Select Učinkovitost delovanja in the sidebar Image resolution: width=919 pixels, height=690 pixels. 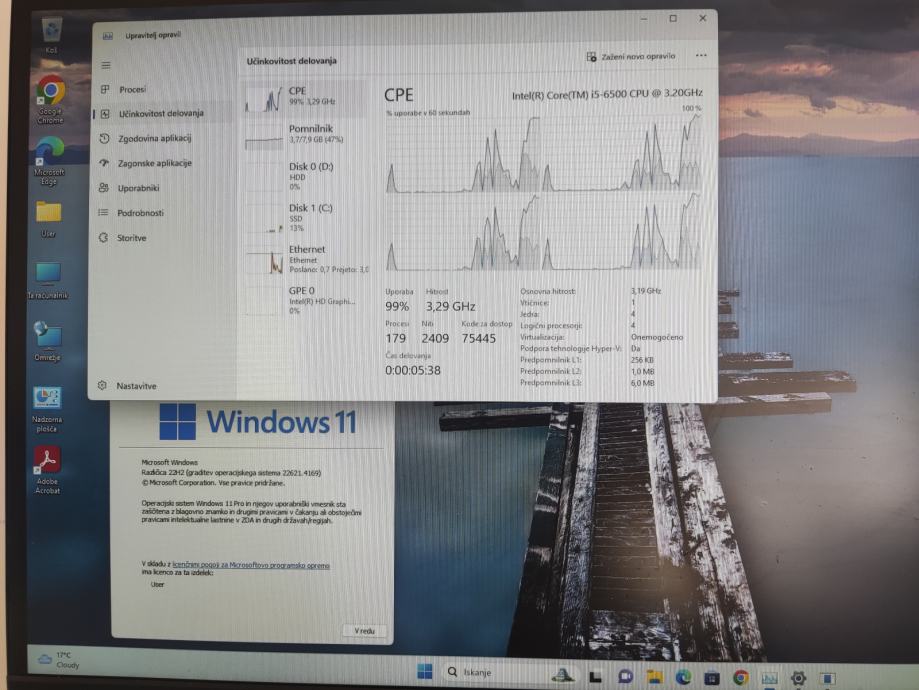[x=161, y=114]
